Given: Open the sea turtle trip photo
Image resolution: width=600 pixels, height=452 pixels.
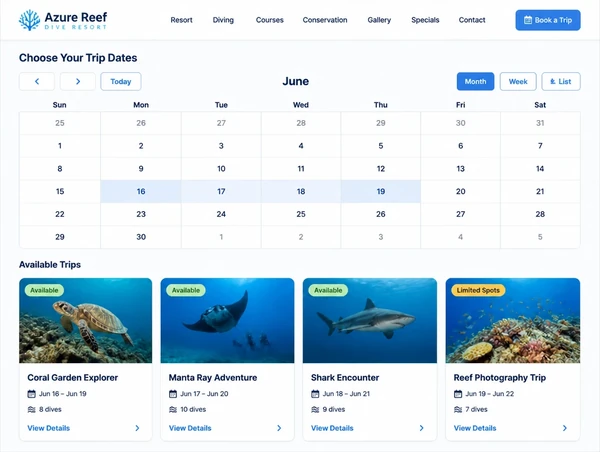Looking at the screenshot, I should 86,321.
